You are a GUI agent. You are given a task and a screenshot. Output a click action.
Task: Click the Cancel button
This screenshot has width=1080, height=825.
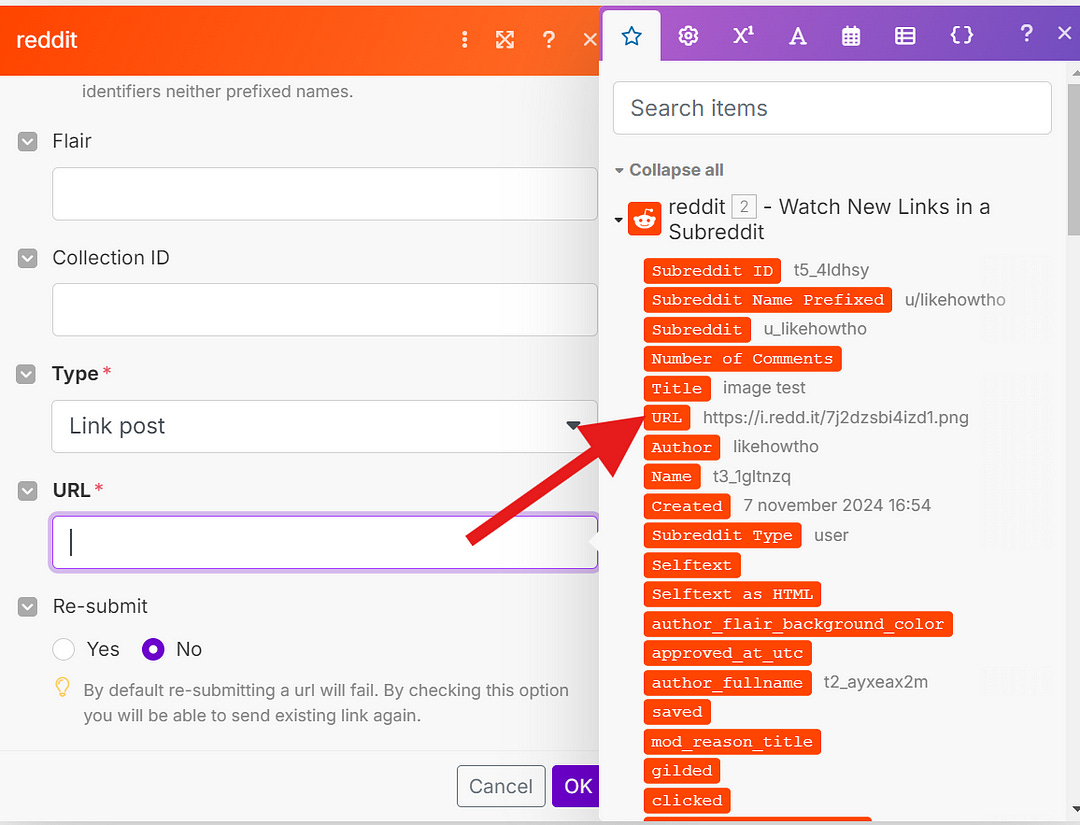click(x=501, y=786)
